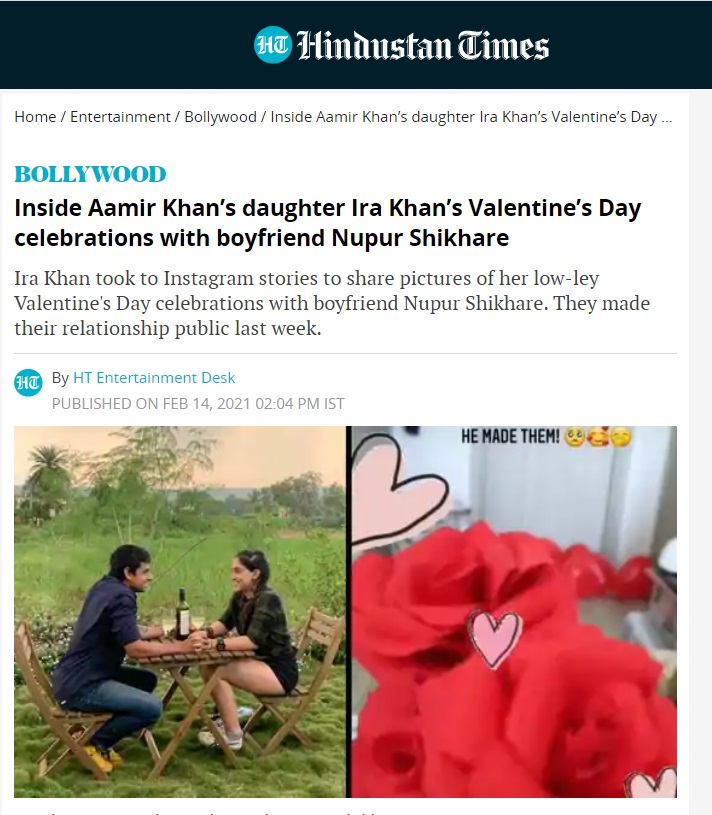
Task: Open HT Entertainment Desk author link
Action: [x=154, y=377]
